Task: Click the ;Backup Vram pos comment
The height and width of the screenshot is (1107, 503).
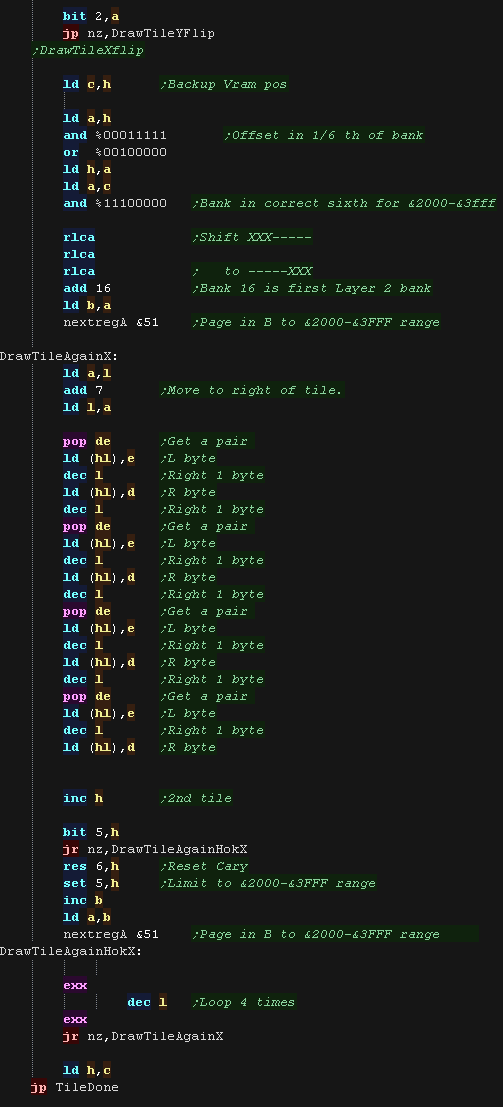Action: 224,85
